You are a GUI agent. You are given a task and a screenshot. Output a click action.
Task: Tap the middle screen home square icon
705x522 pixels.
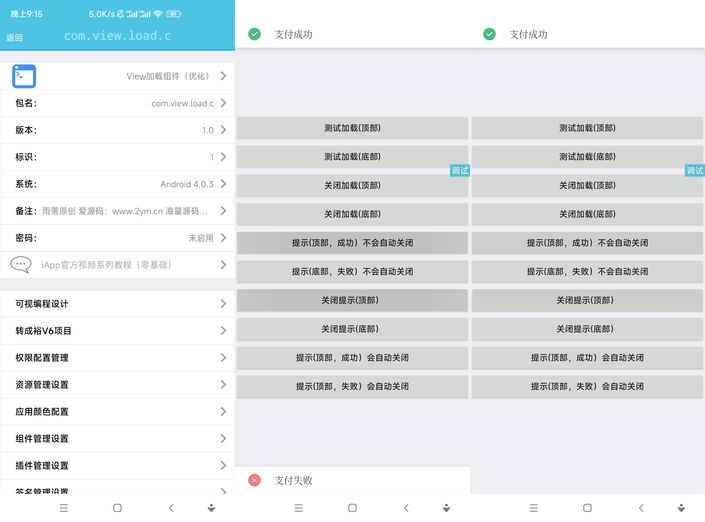tap(352, 508)
